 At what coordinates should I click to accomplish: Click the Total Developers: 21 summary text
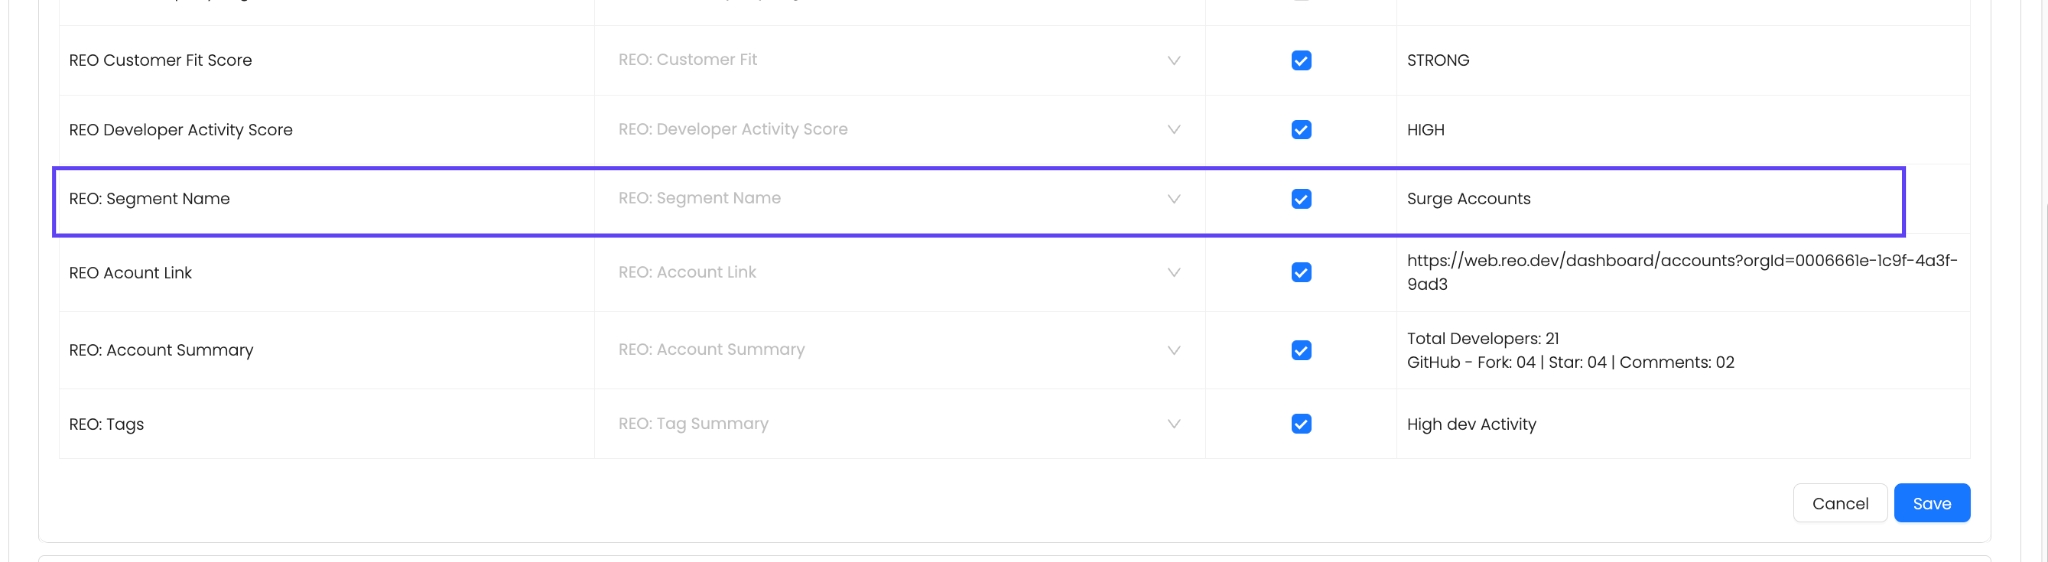pos(1482,339)
